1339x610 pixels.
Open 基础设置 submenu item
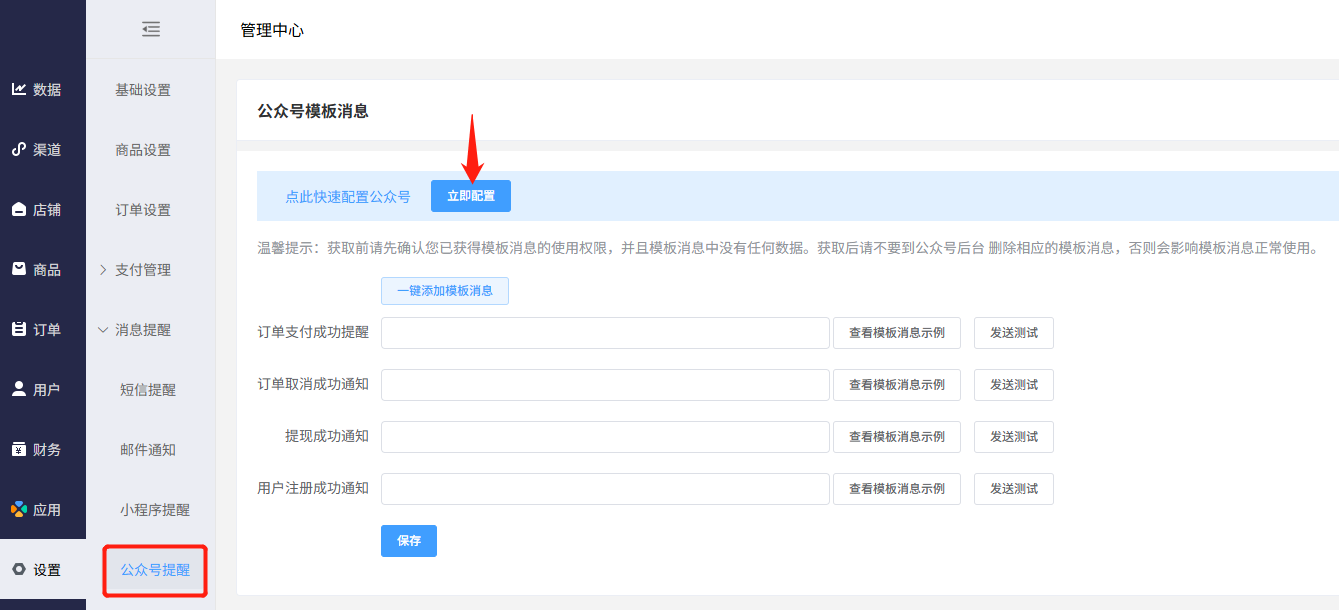click(143, 90)
